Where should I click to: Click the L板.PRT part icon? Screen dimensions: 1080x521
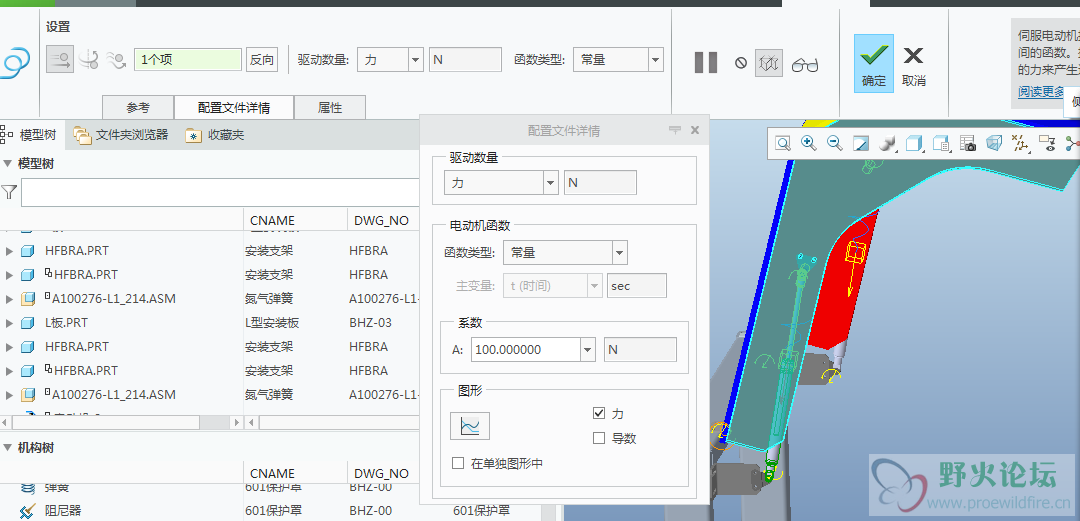(28, 323)
